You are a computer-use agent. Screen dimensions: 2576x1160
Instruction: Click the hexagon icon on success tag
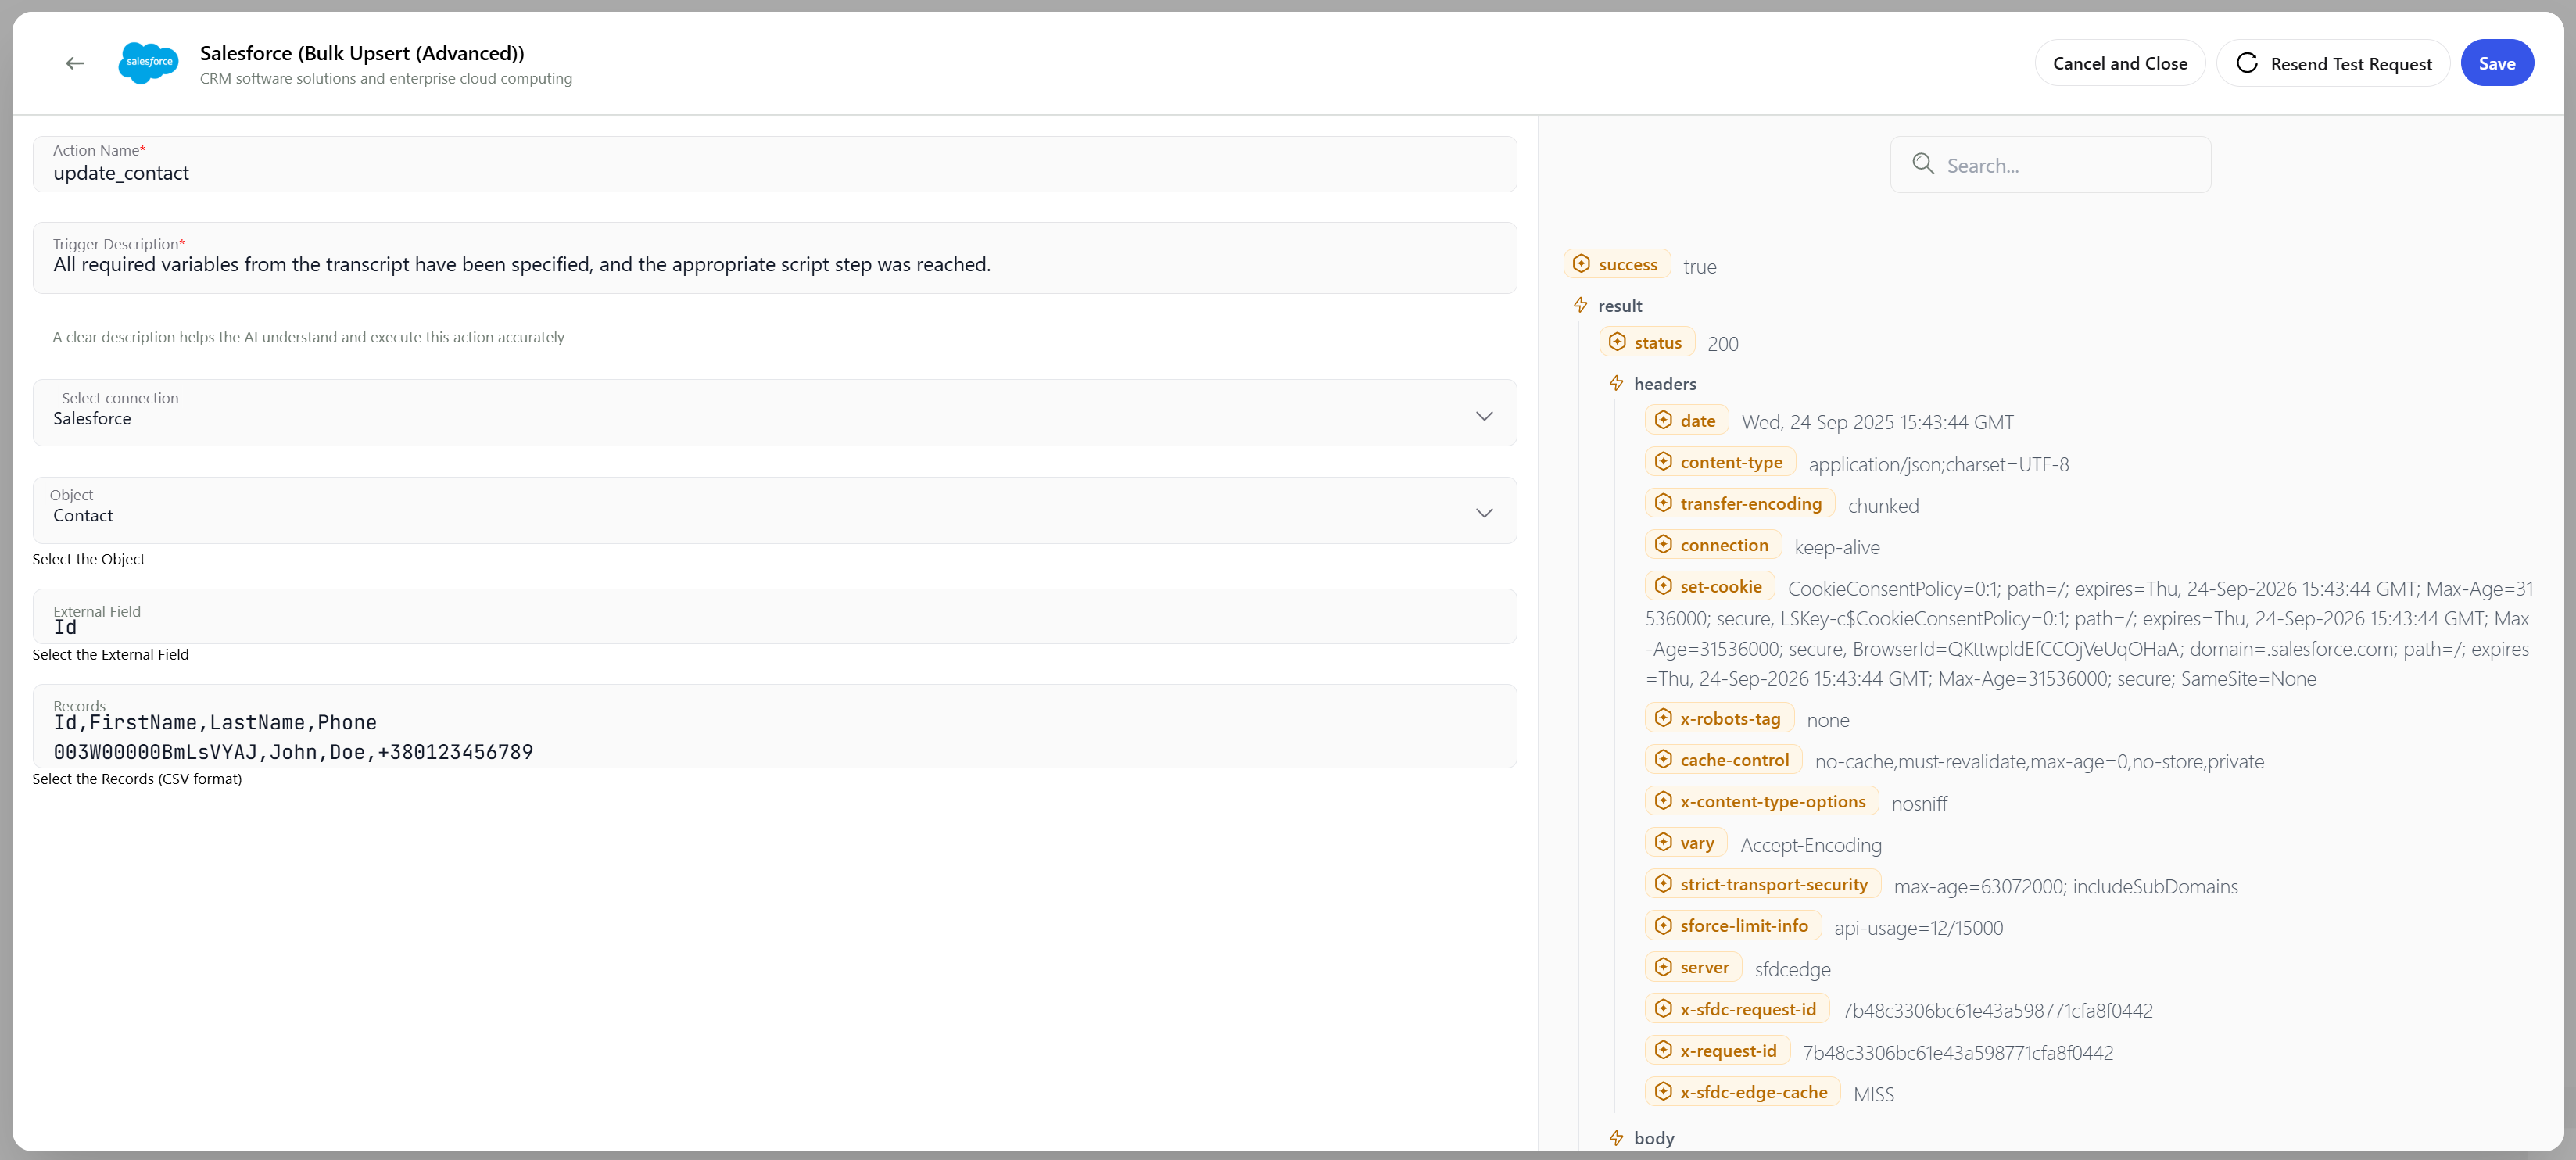[x=1581, y=264]
